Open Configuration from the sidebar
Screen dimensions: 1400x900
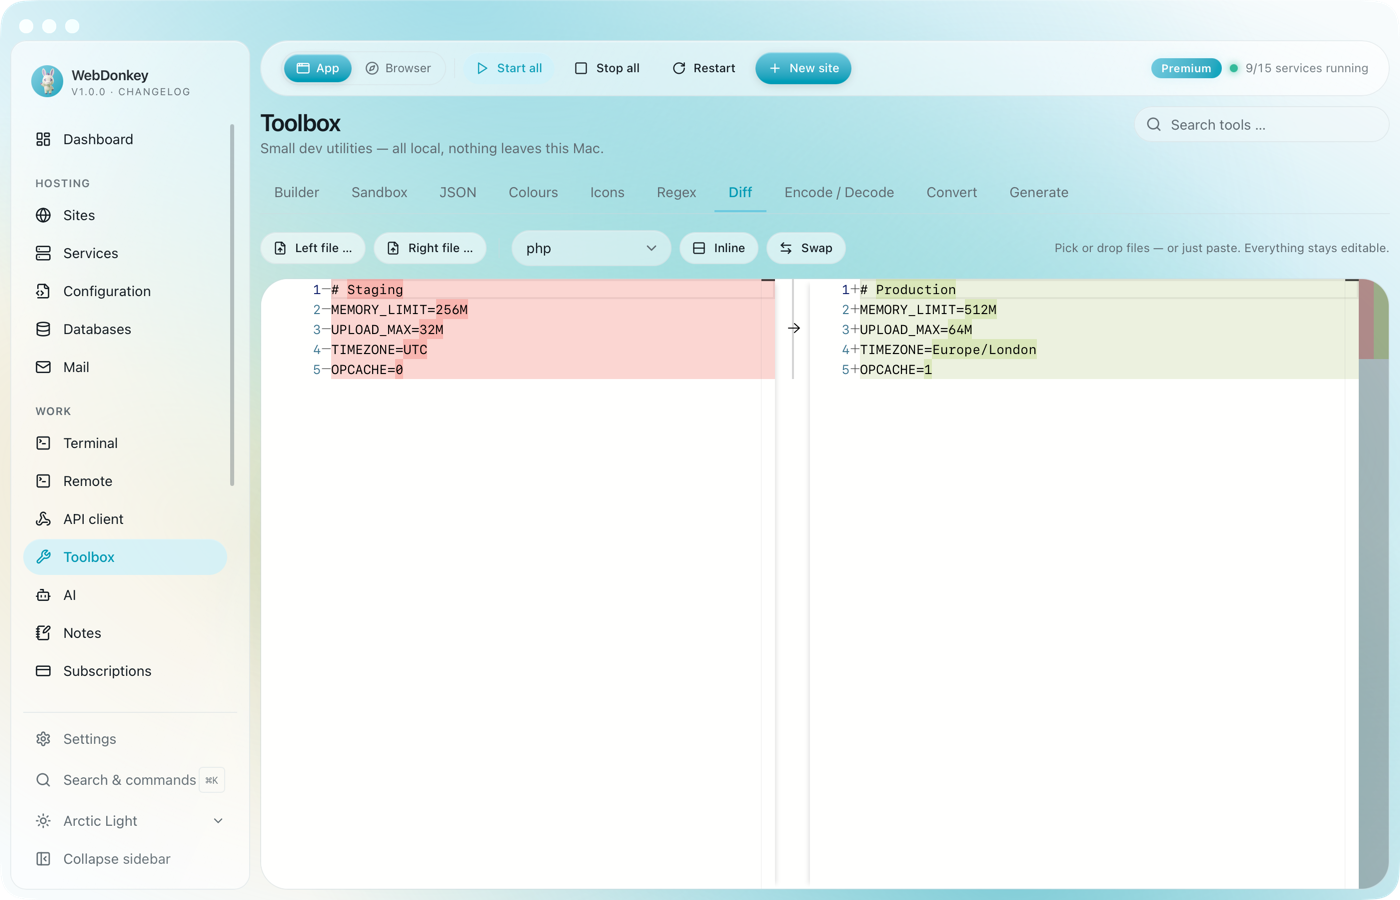125,291
